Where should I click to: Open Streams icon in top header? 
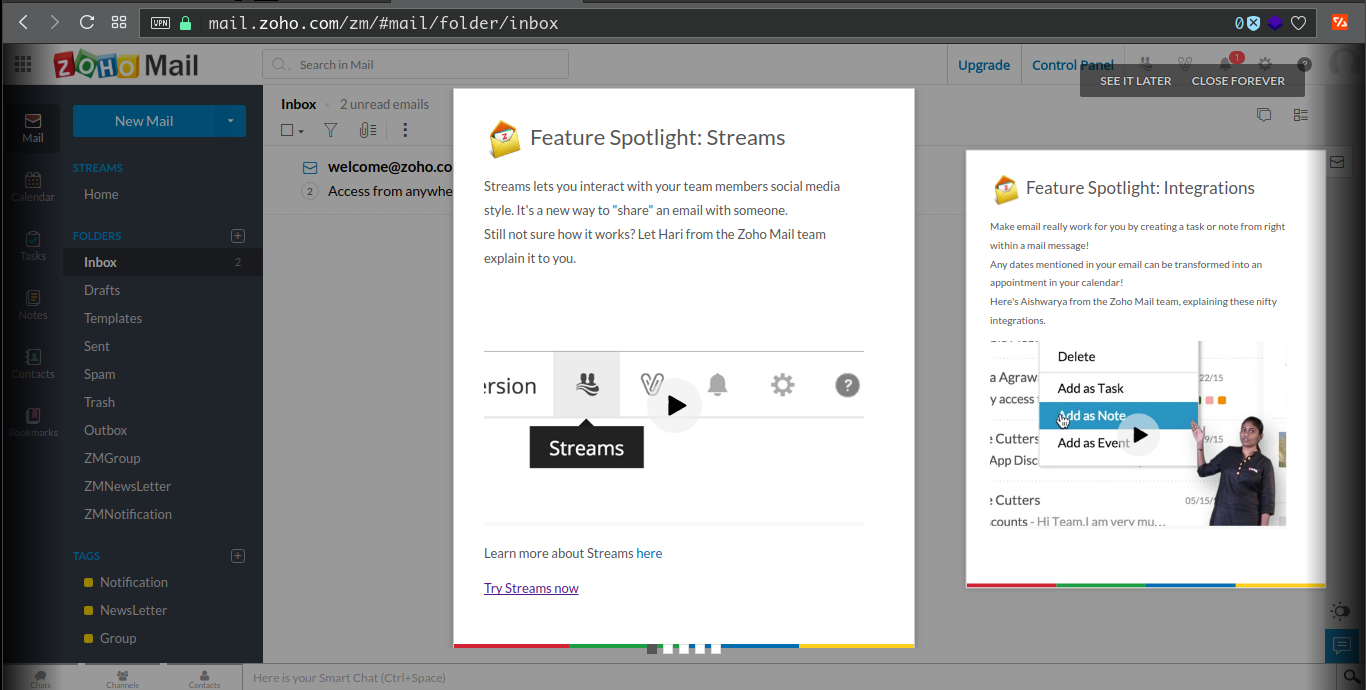coord(1146,64)
